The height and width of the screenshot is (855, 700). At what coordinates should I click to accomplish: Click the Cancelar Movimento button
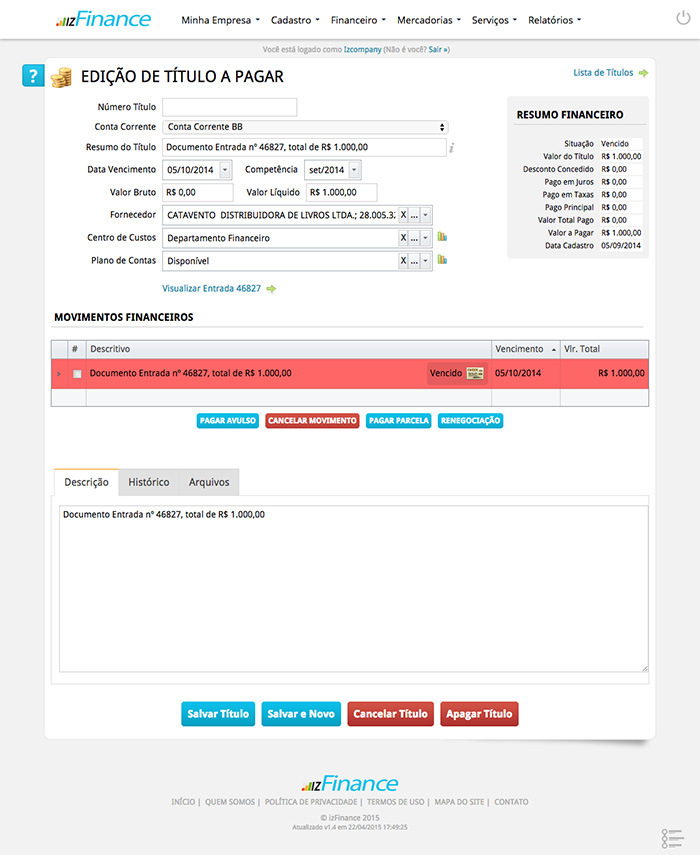pyautogui.click(x=312, y=421)
